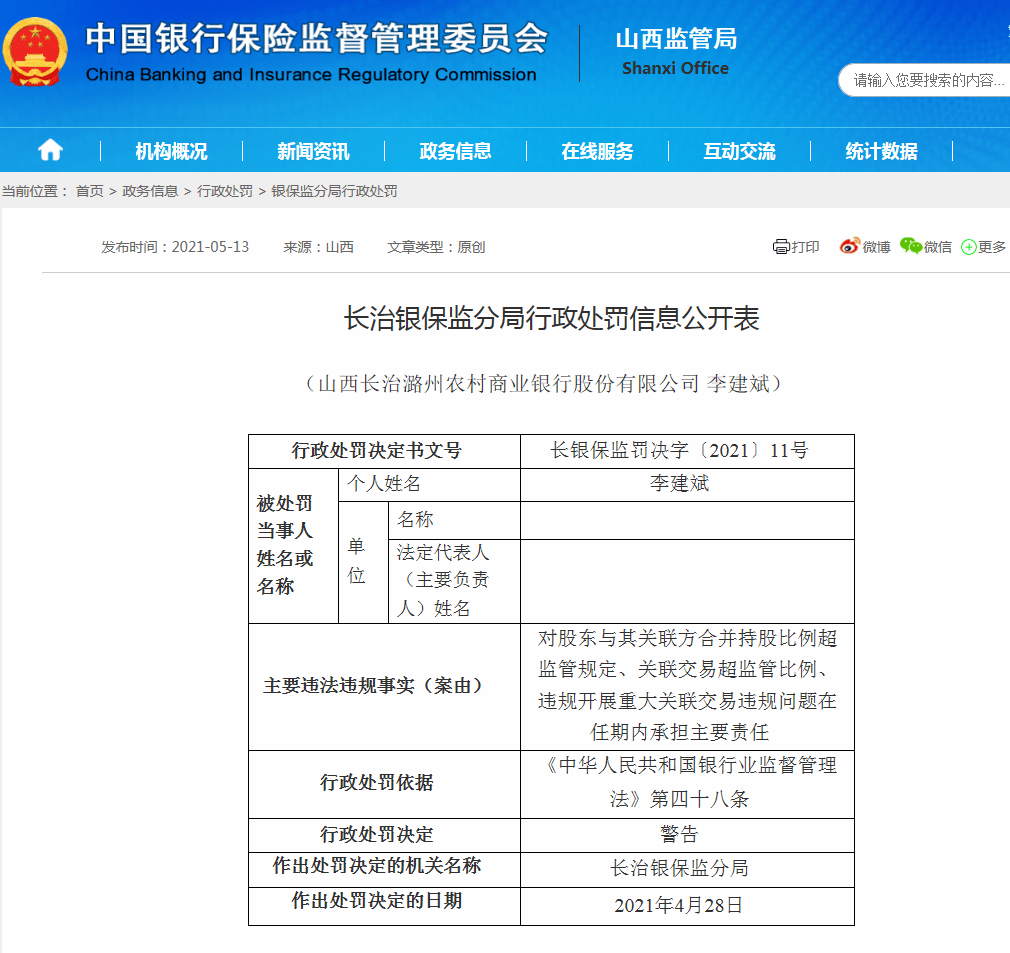Open the 统计数据 navigation menu

pyautogui.click(x=880, y=150)
